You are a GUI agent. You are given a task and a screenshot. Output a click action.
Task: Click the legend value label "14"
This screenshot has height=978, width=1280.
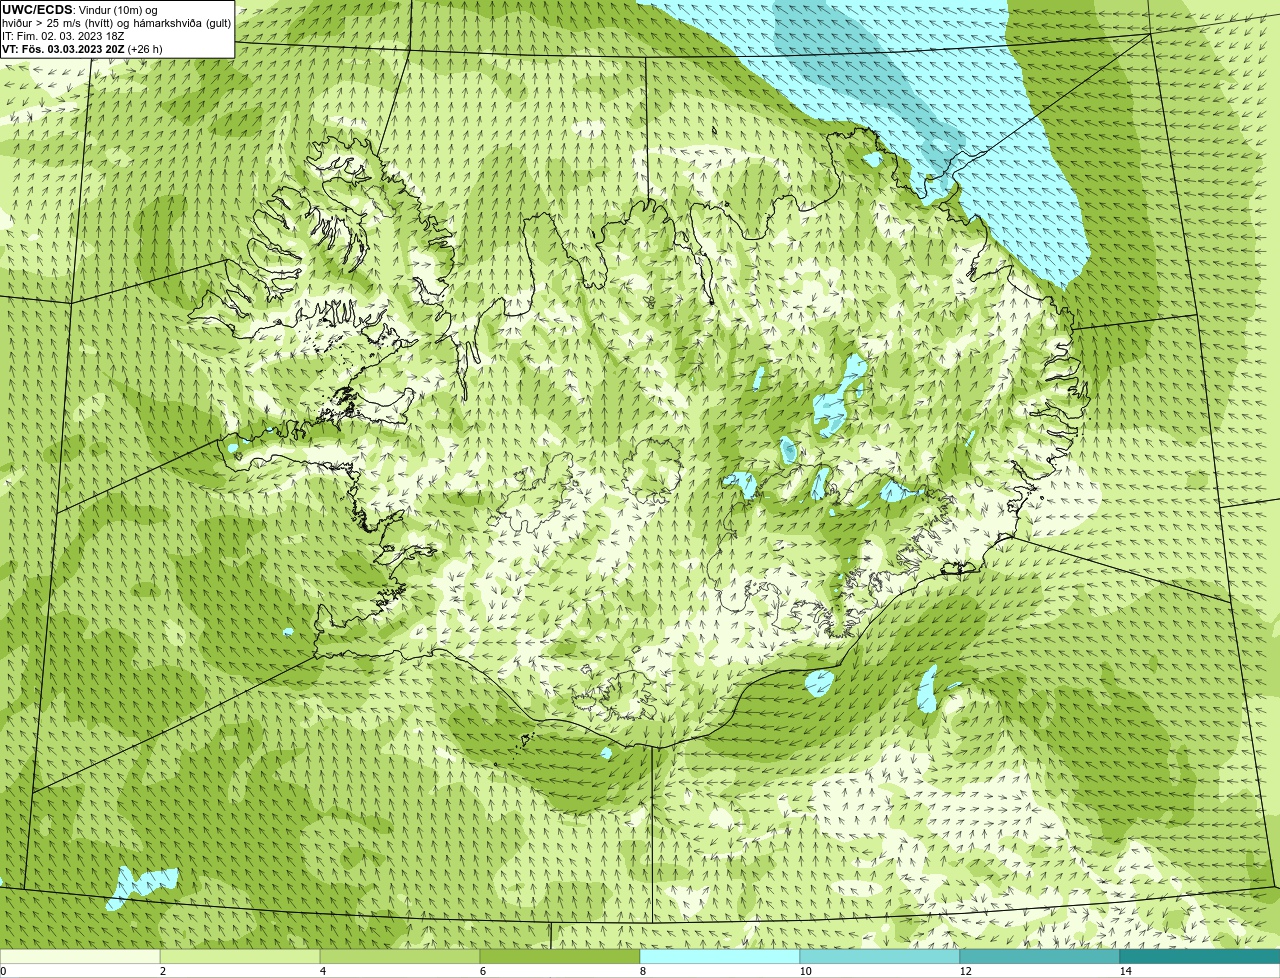pos(1126,971)
